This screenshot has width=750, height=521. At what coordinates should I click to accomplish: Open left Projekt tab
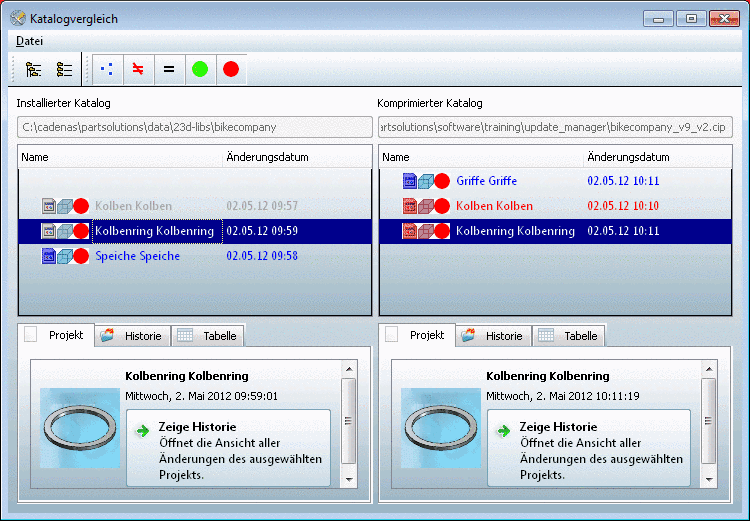56,335
